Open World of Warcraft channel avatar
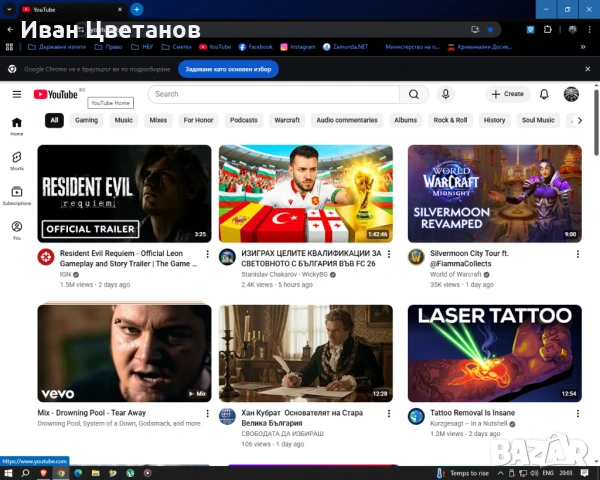 click(416, 257)
